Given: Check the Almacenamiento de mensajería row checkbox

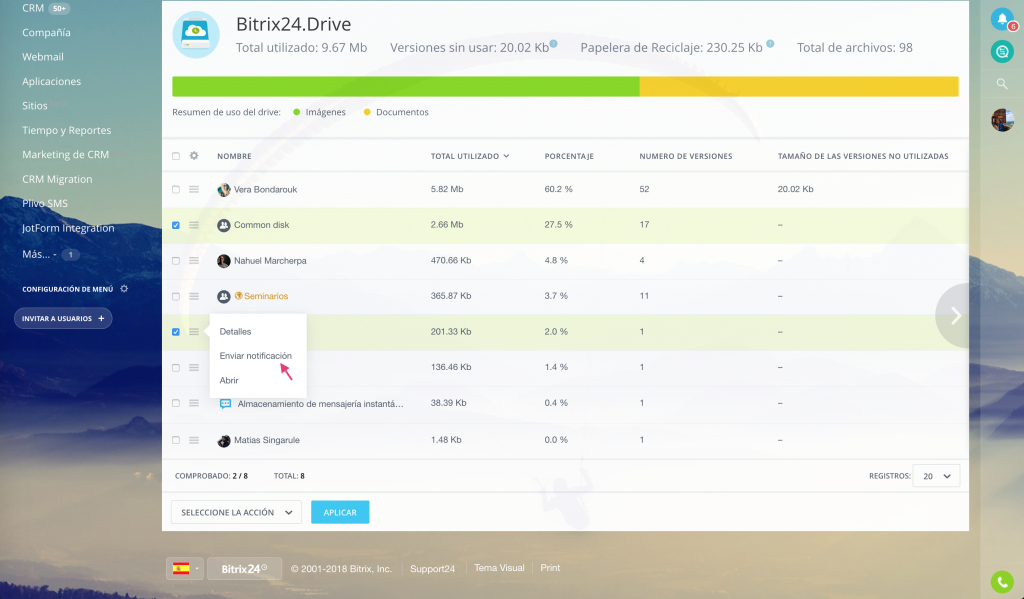Looking at the screenshot, I should point(176,403).
